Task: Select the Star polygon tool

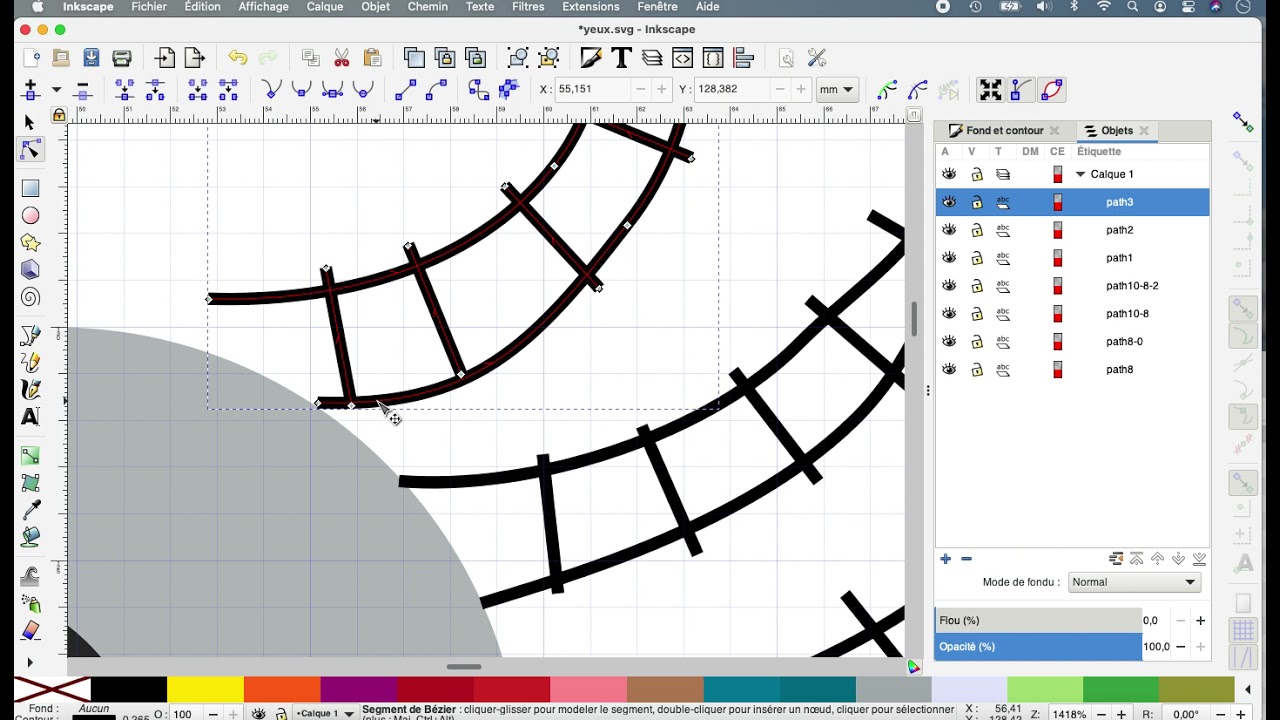Action: point(30,243)
